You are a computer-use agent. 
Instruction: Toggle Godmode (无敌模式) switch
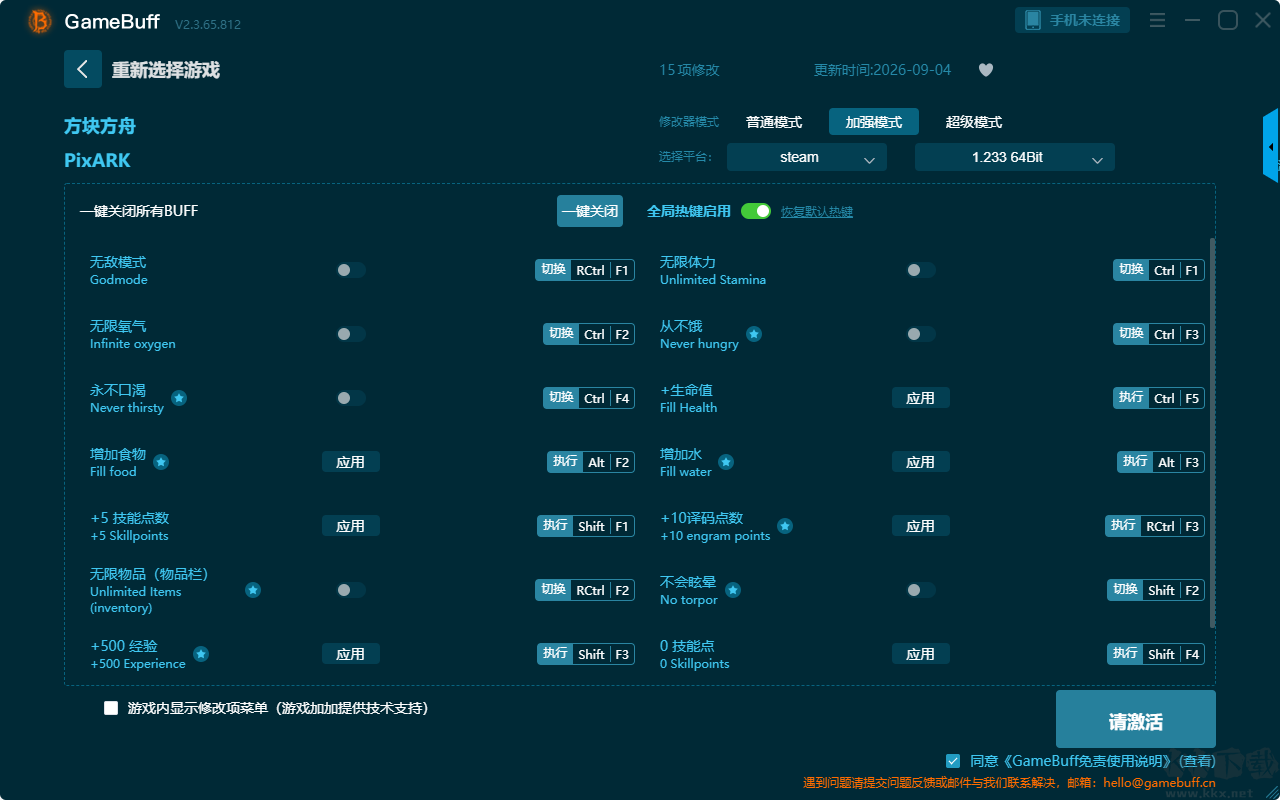(351, 270)
